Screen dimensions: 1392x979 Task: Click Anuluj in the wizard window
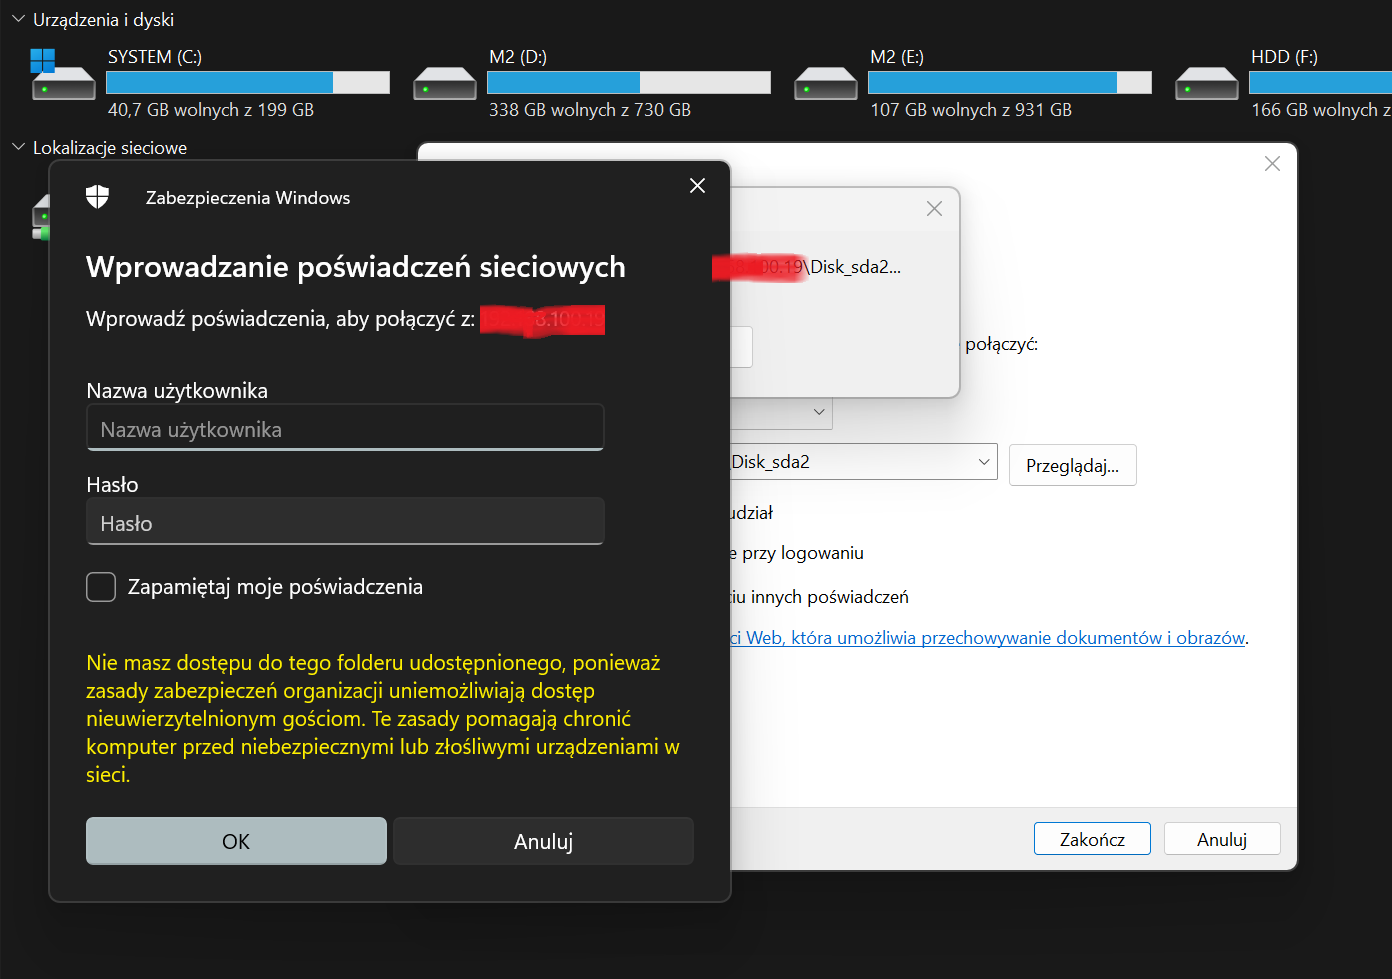[x=1222, y=839]
